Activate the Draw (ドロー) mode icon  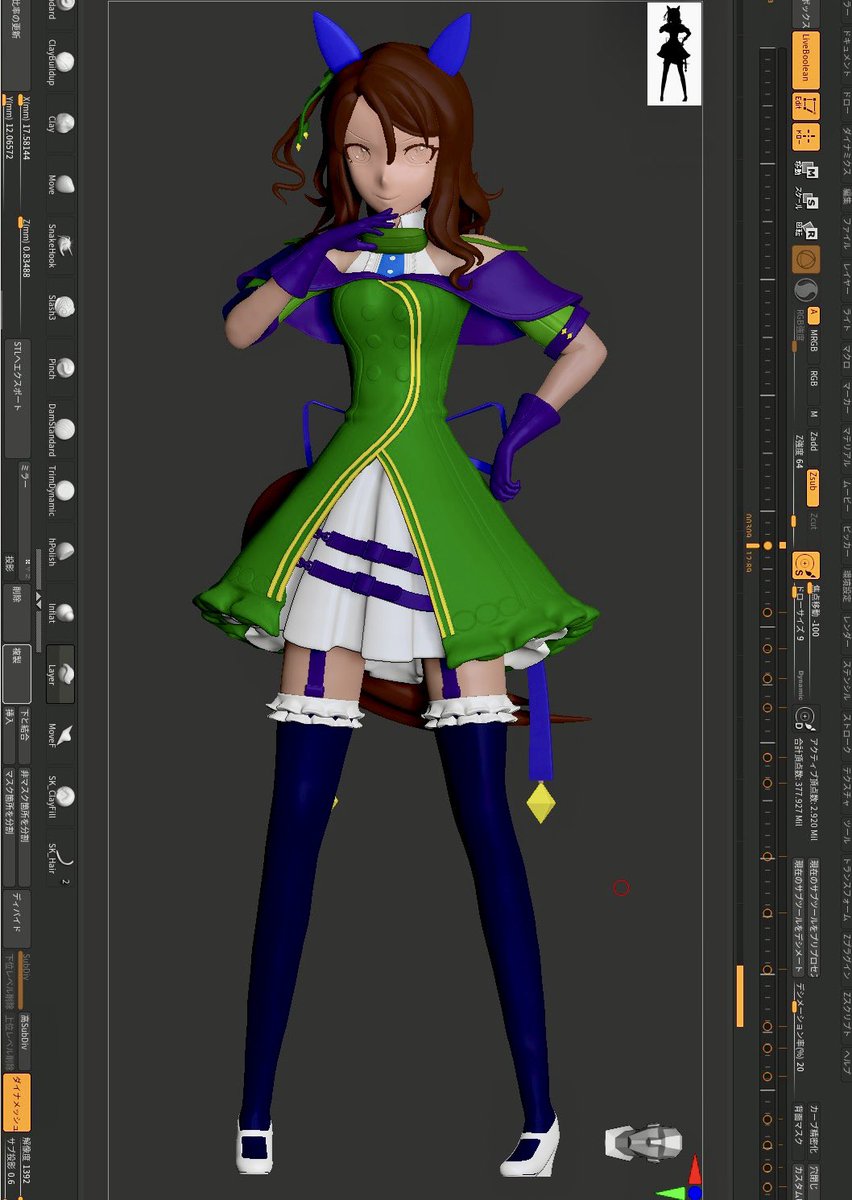tap(806, 137)
